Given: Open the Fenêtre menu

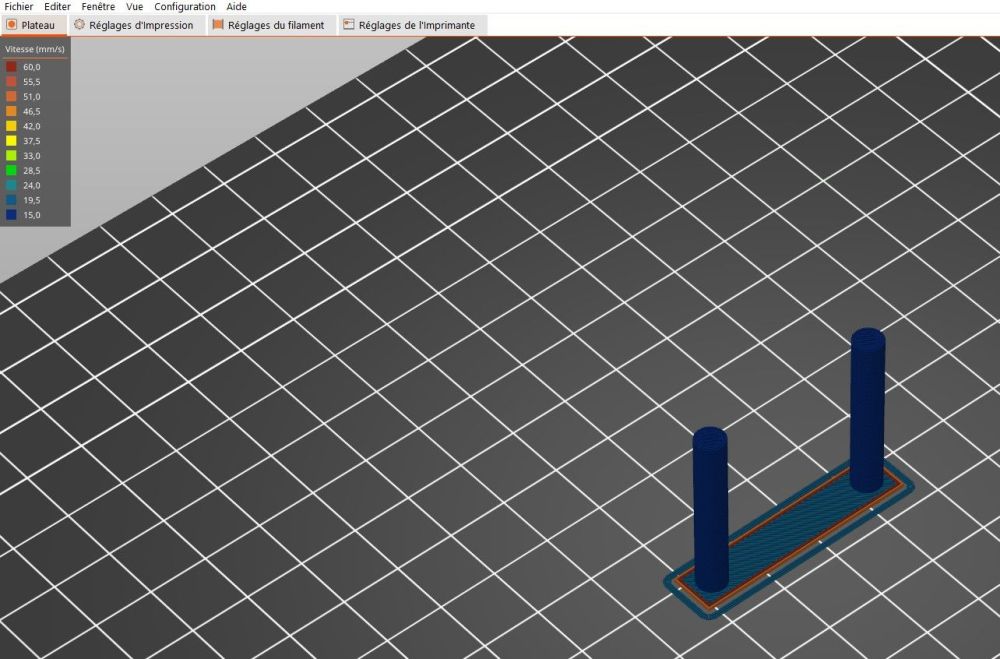Looking at the screenshot, I should (98, 6).
